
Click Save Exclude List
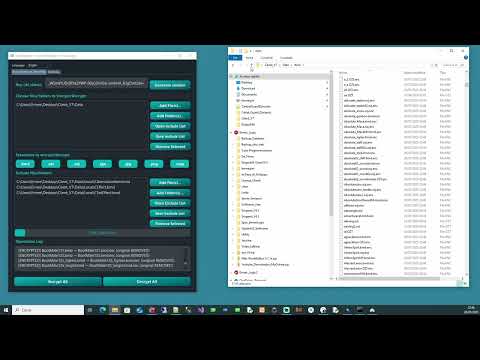[170, 213]
